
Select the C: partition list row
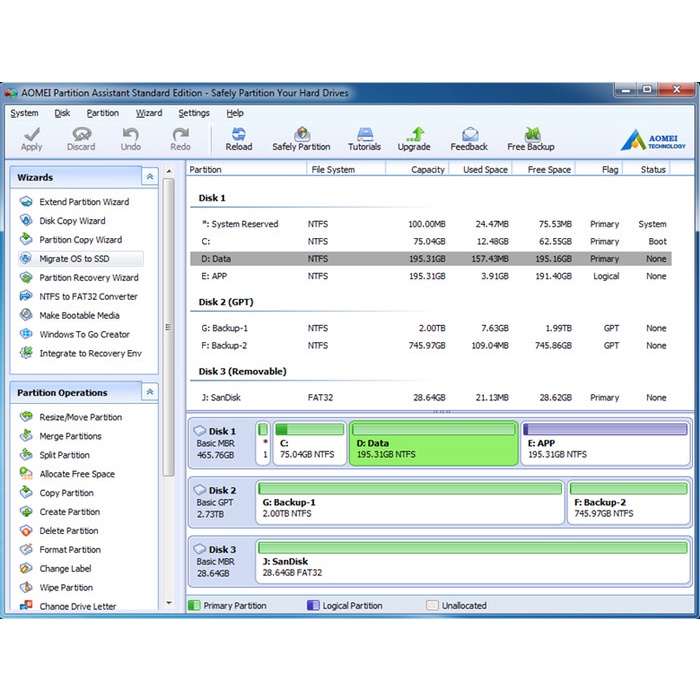[431, 242]
